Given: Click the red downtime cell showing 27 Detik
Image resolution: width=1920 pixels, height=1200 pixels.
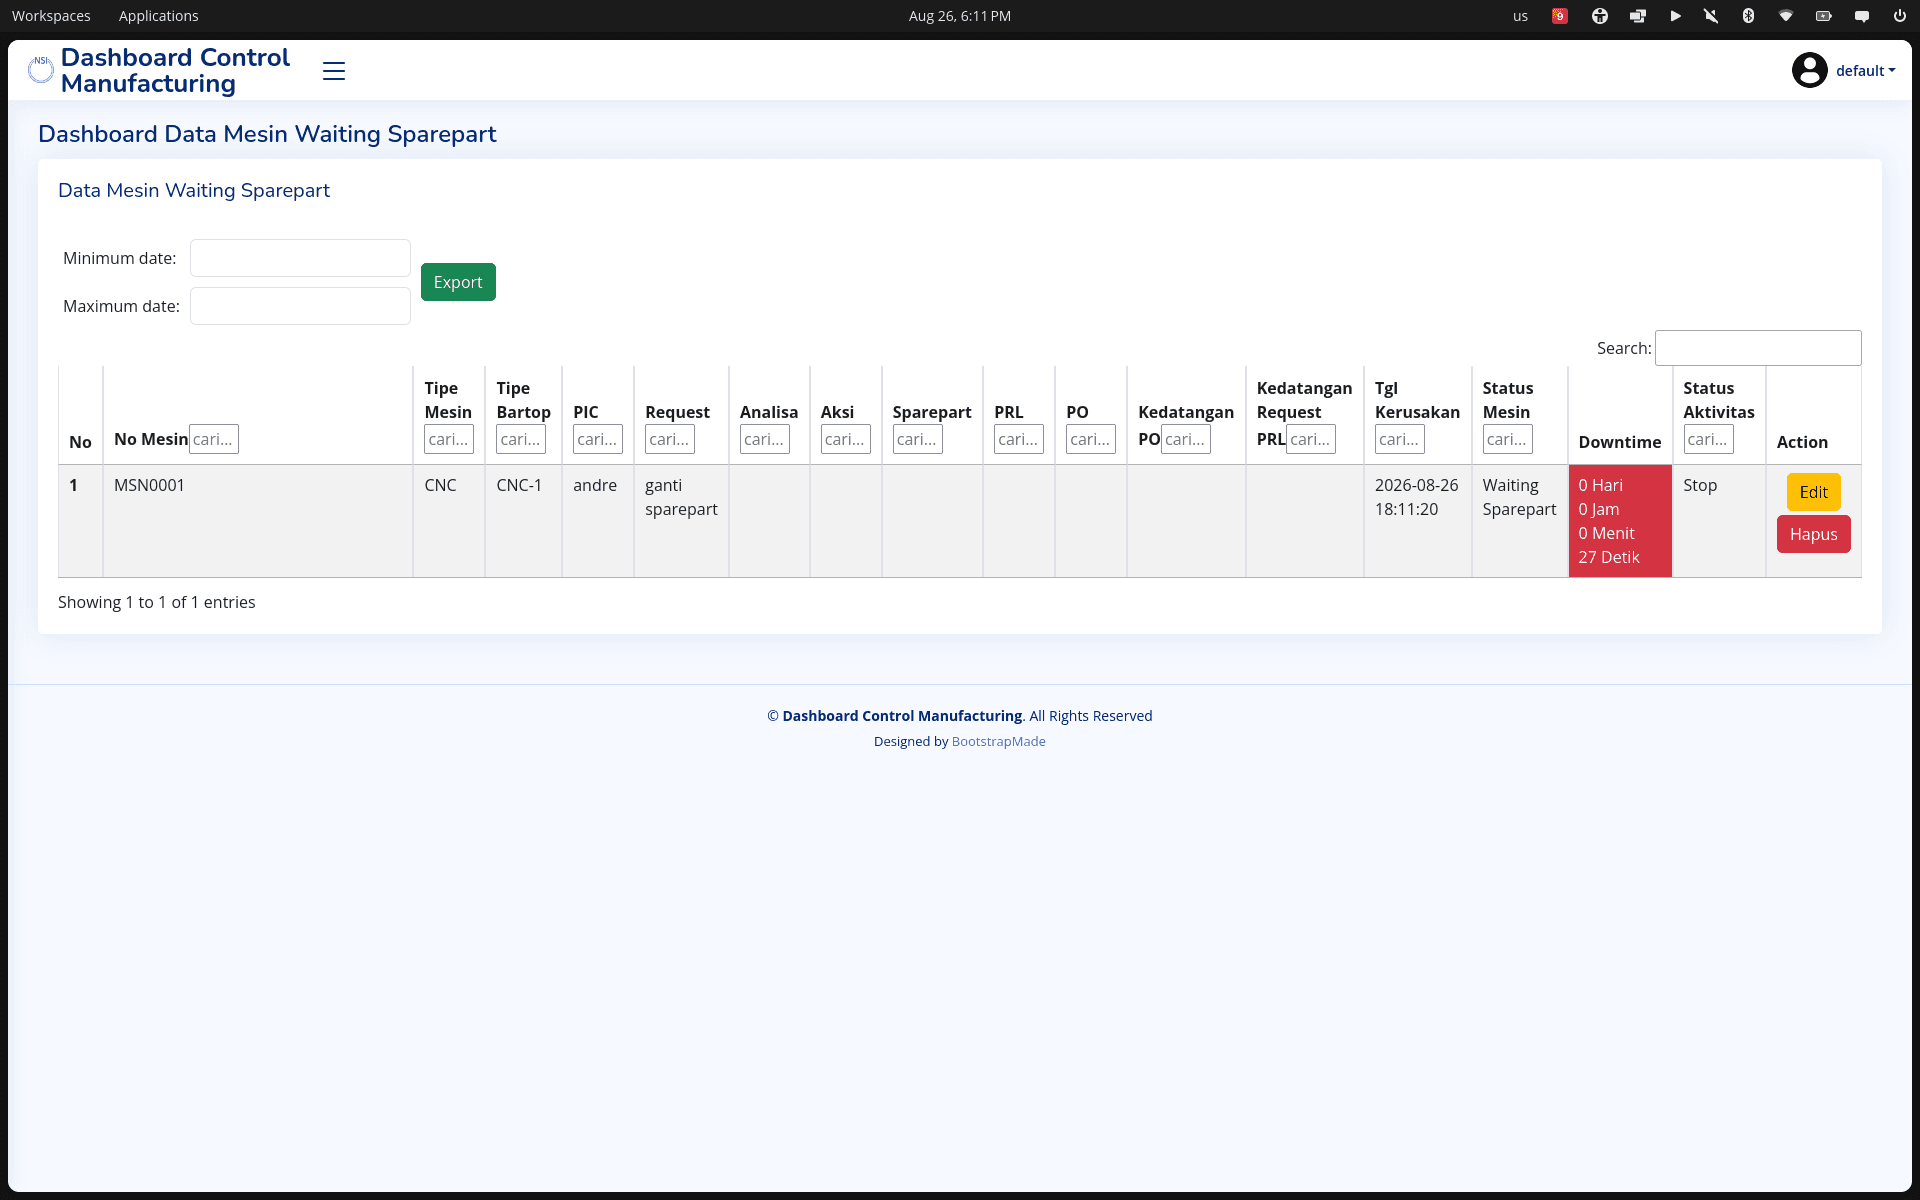Looking at the screenshot, I should pyautogui.click(x=1620, y=521).
